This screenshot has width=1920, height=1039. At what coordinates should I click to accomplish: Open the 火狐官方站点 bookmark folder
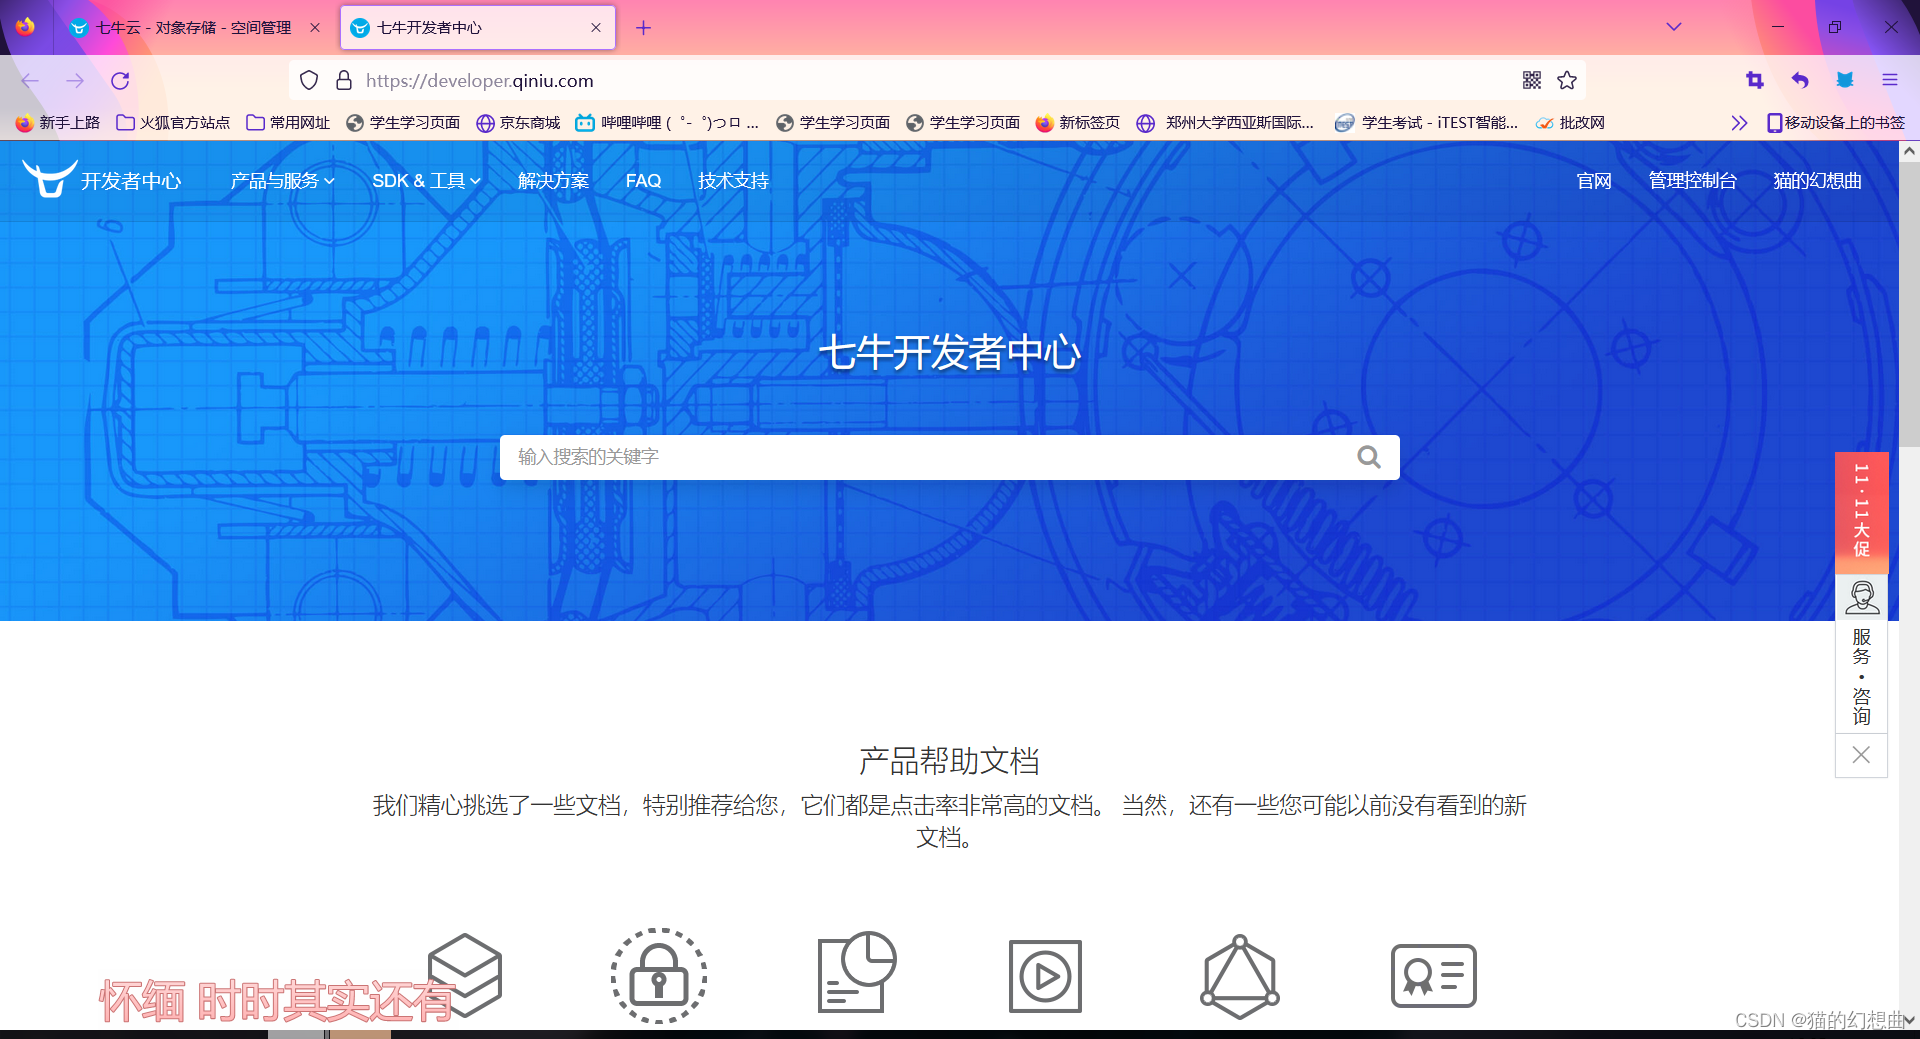point(173,123)
